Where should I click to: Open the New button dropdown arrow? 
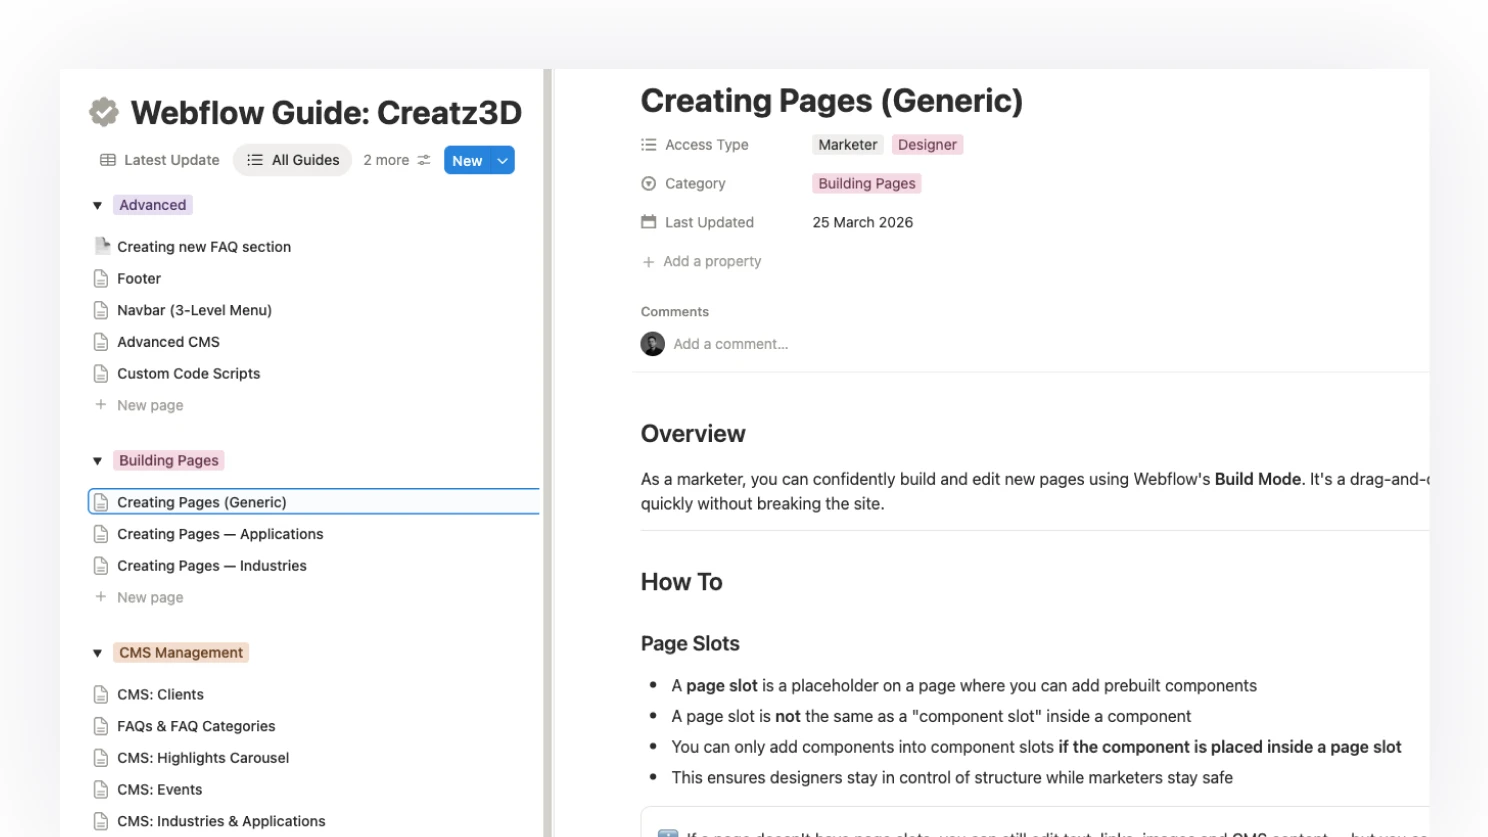(502, 160)
